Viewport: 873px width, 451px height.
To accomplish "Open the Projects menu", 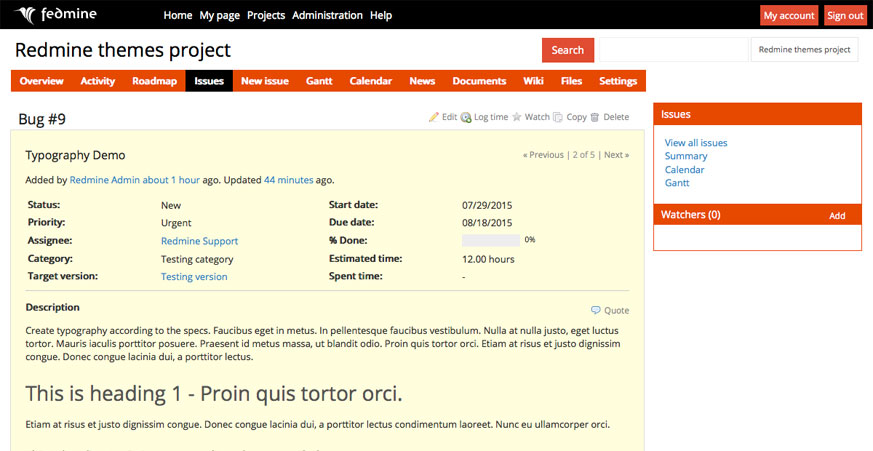I will [x=266, y=16].
